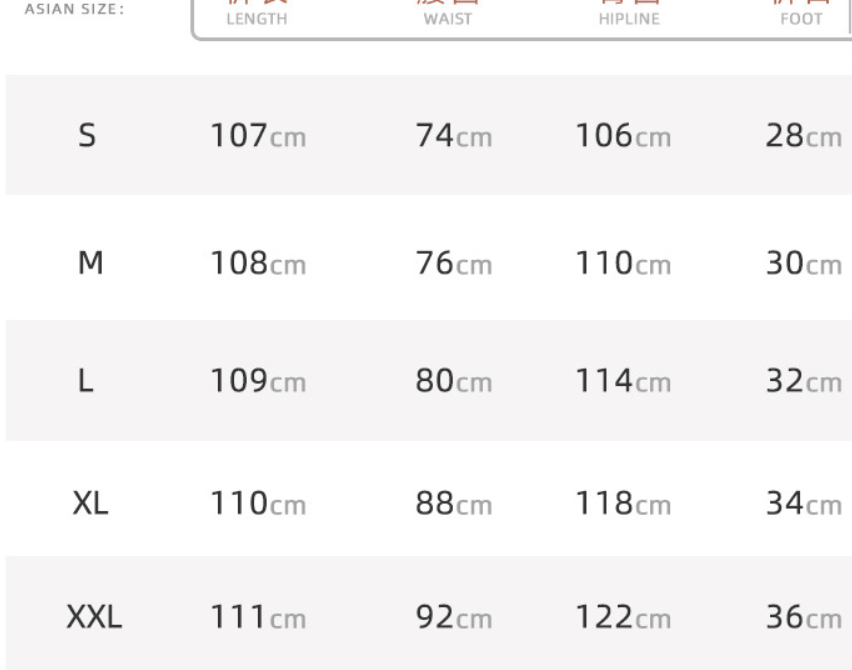Image resolution: width=852 pixels, height=670 pixels.
Task: Click the 30cm foot value for M
Action: click(x=803, y=263)
